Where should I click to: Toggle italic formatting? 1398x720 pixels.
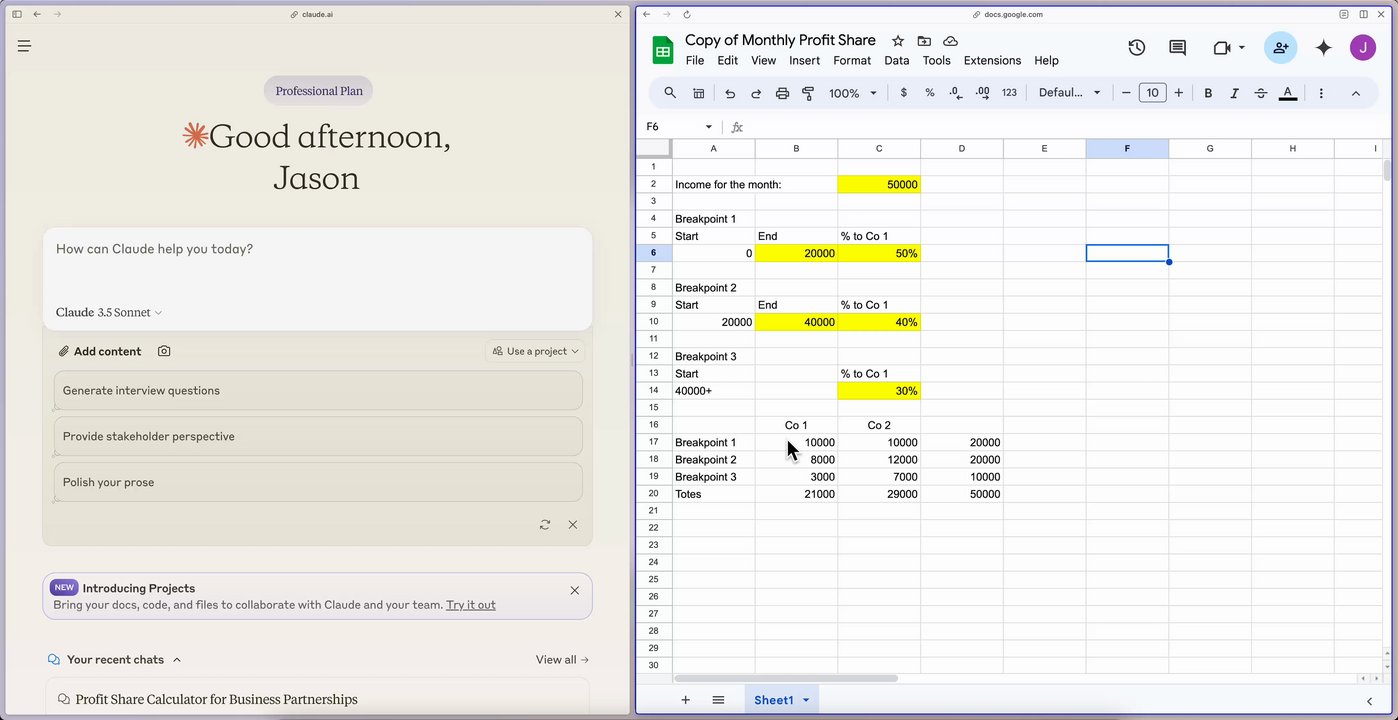[x=1234, y=93]
